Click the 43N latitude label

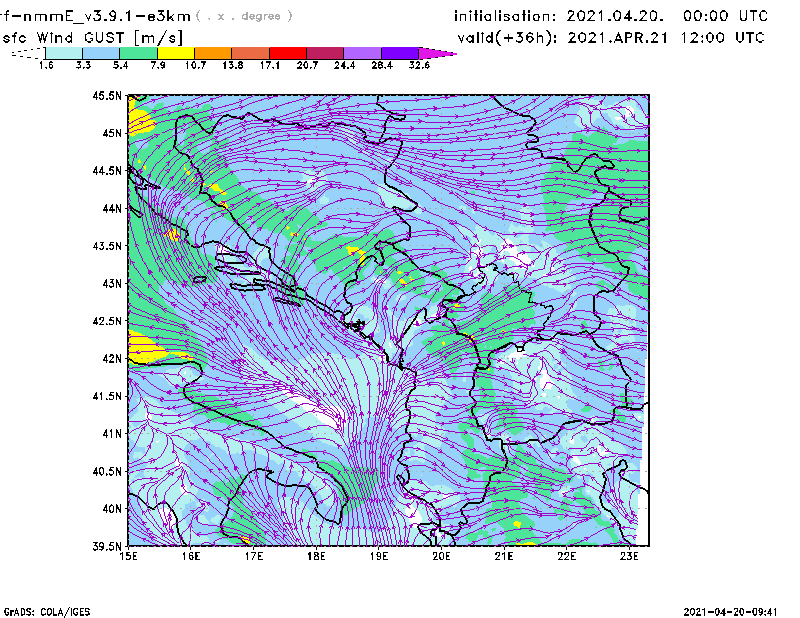(112, 283)
